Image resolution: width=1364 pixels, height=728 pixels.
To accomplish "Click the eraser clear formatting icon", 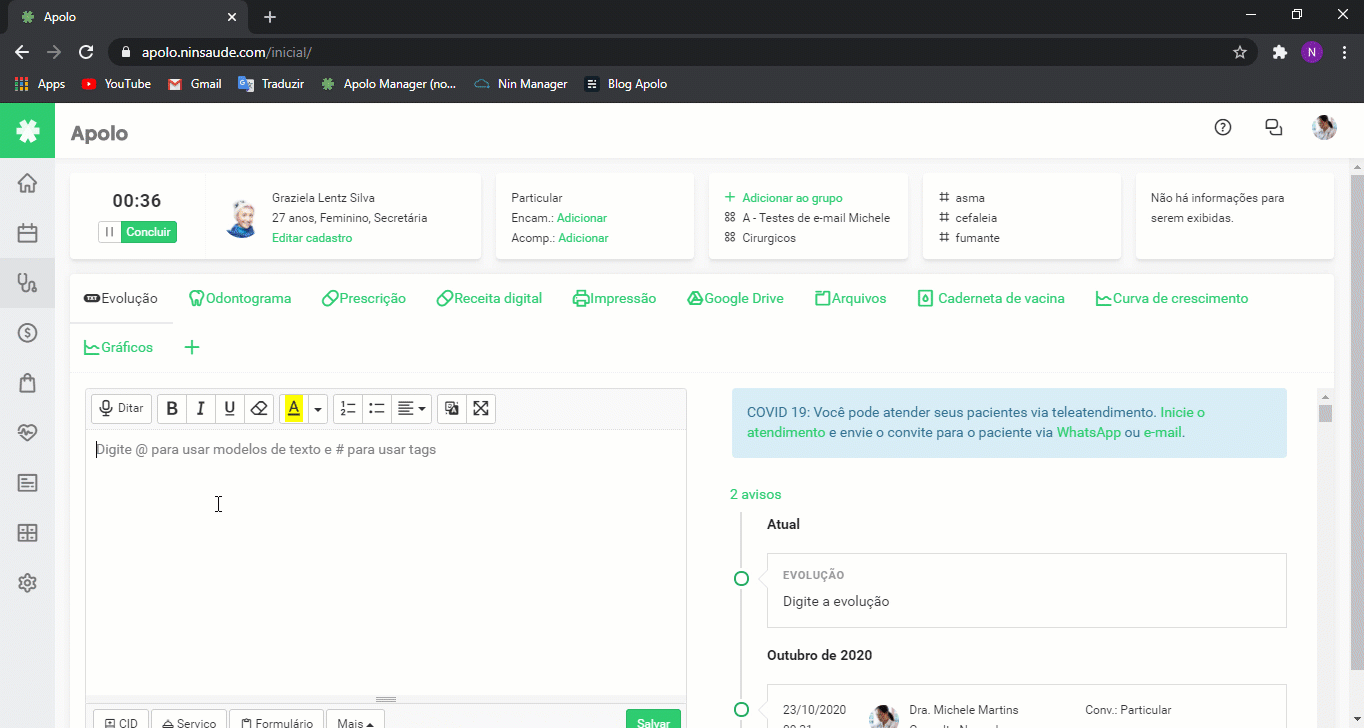I will coord(258,408).
